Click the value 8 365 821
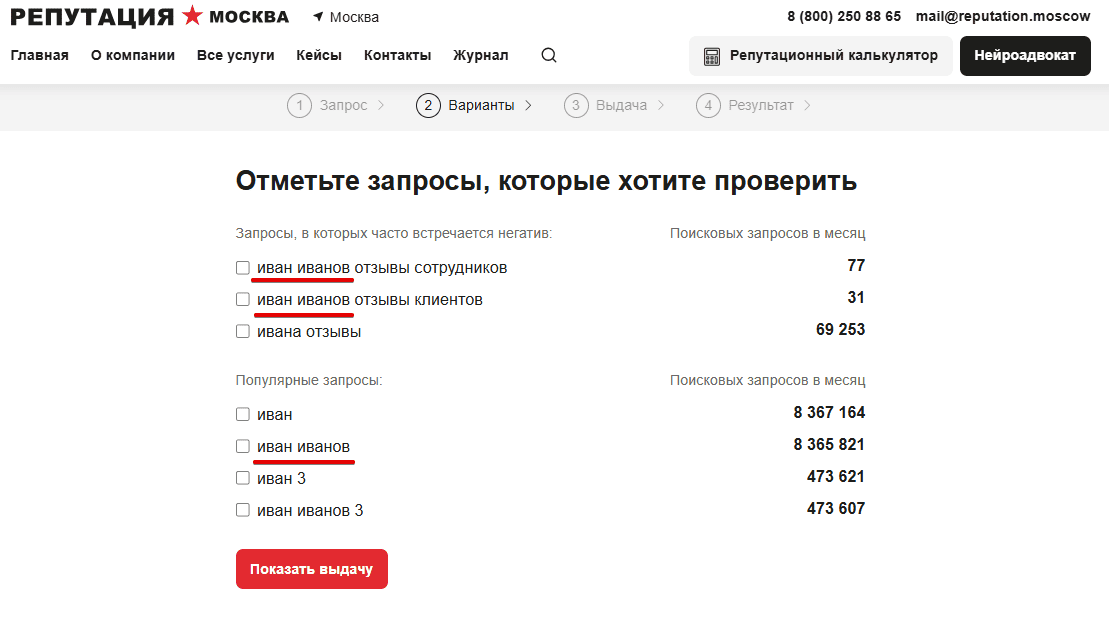Viewport: 1109px width, 622px height. (829, 444)
